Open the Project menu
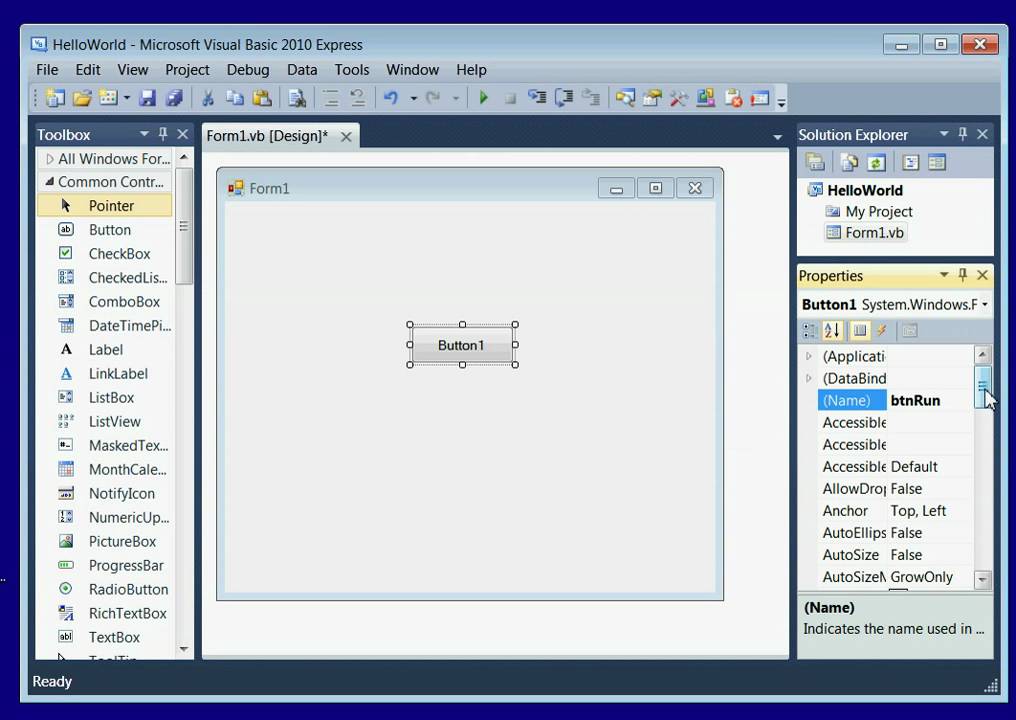Viewport: 1016px width, 720px height. tap(187, 69)
